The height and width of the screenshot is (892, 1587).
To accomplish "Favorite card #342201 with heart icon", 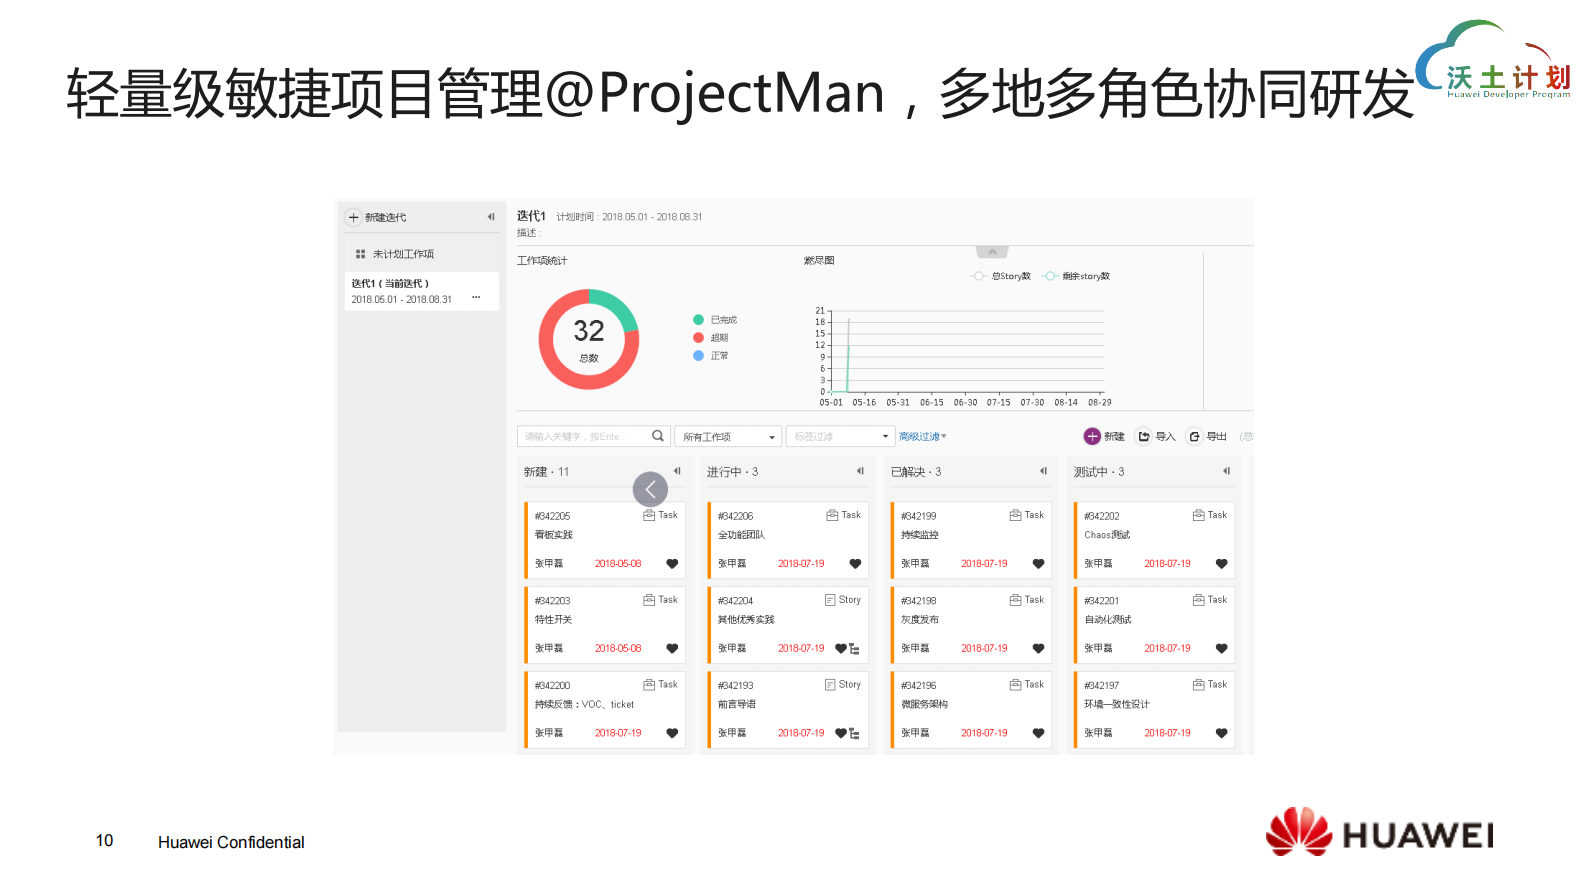I will 1221,649.
